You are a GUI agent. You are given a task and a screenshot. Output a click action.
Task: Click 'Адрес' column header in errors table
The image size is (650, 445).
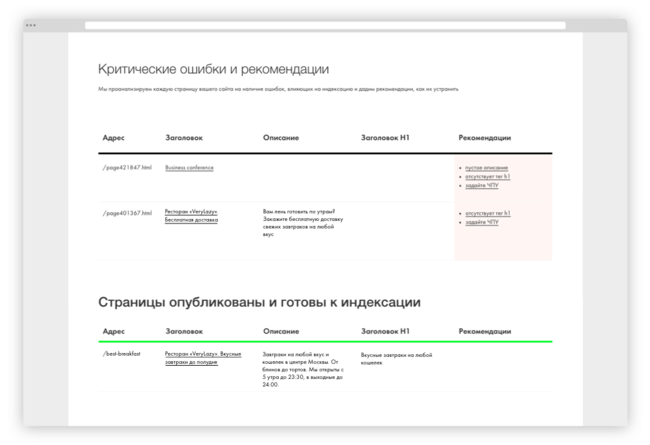113,136
